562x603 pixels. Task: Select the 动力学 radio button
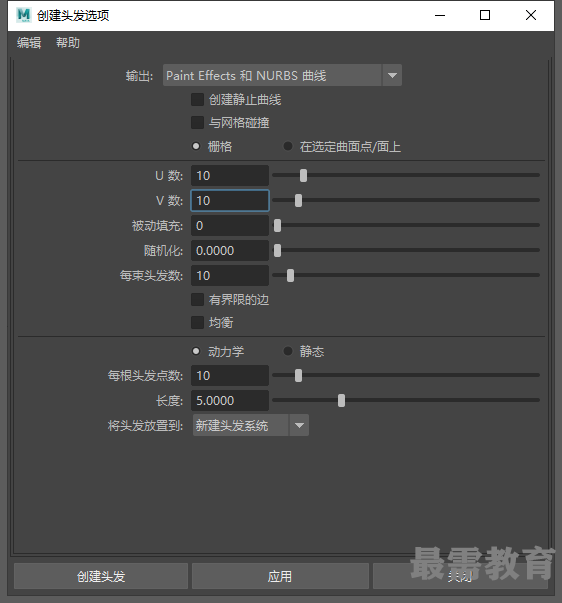click(196, 351)
